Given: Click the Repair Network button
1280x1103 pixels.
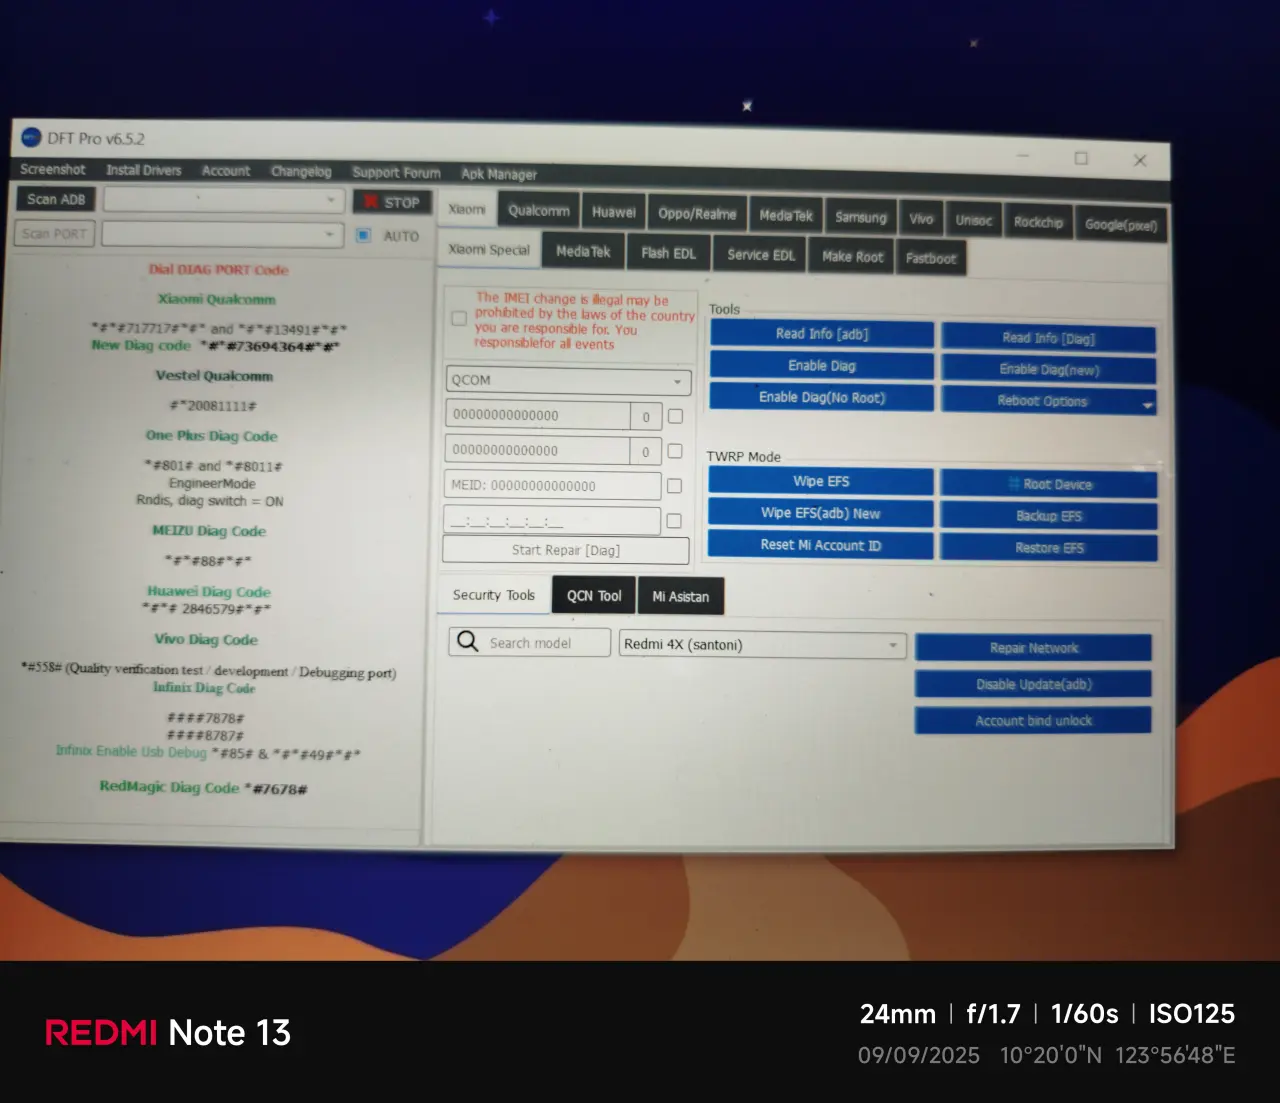Looking at the screenshot, I should [x=1033, y=648].
